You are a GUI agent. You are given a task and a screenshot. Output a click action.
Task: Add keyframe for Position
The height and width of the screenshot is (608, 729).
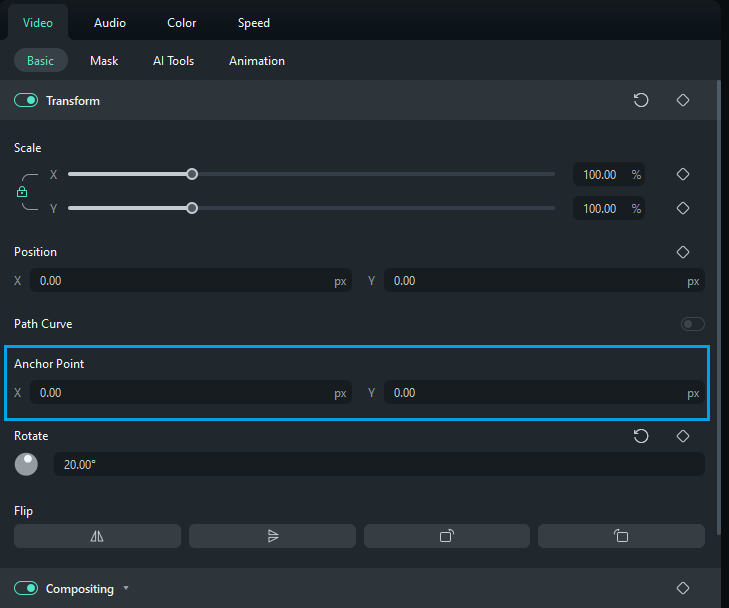point(683,252)
